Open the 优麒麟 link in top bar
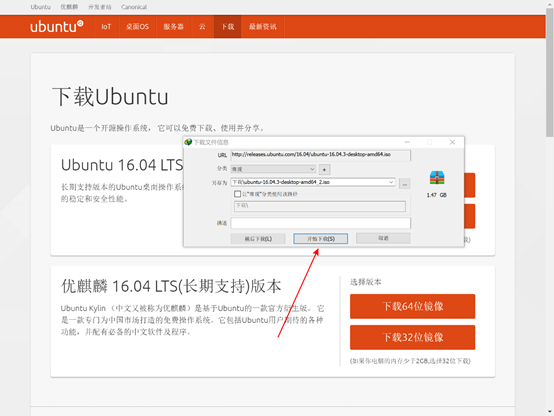The height and width of the screenshot is (416, 554). click(69, 7)
